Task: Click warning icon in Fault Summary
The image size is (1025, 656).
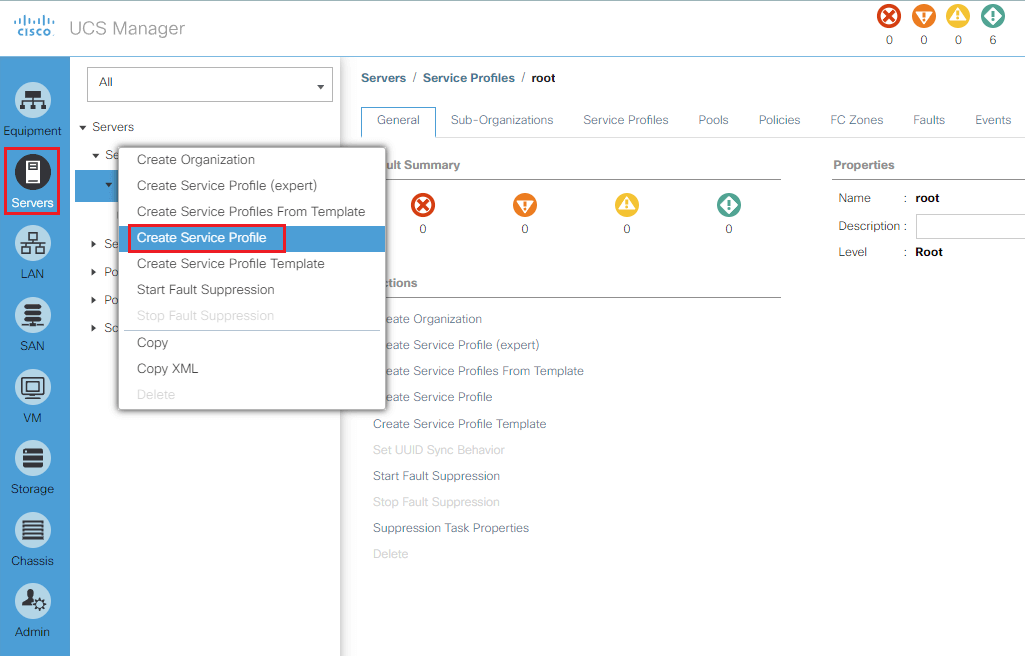Action: pos(729,205)
